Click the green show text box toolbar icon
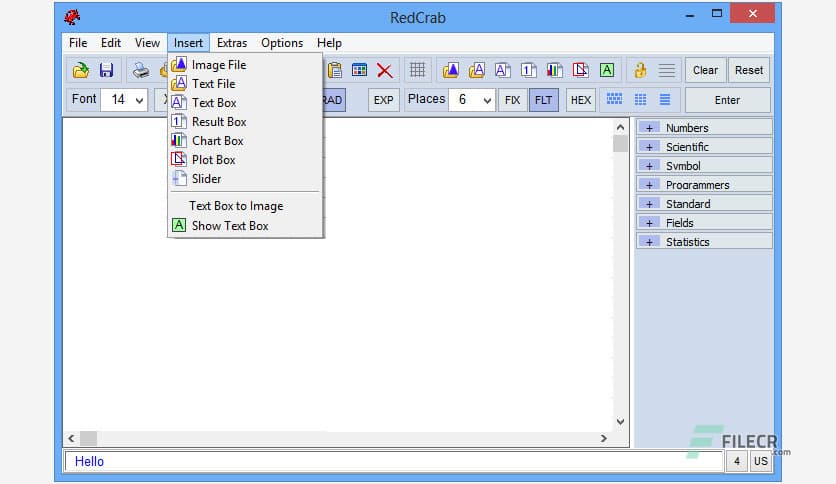836x484 pixels. pyautogui.click(x=607, y=70)
